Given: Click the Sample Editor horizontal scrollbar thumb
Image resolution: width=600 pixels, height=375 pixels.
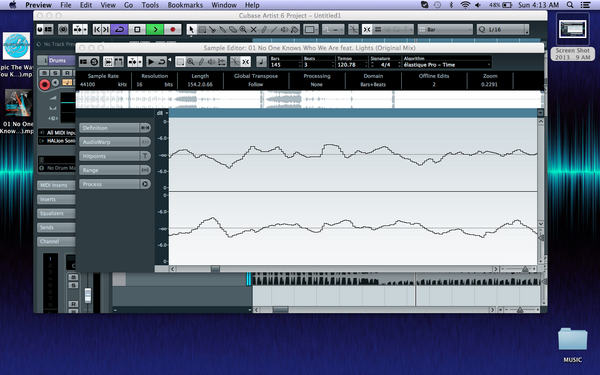Looking at the screenshot, I should 215,269.
